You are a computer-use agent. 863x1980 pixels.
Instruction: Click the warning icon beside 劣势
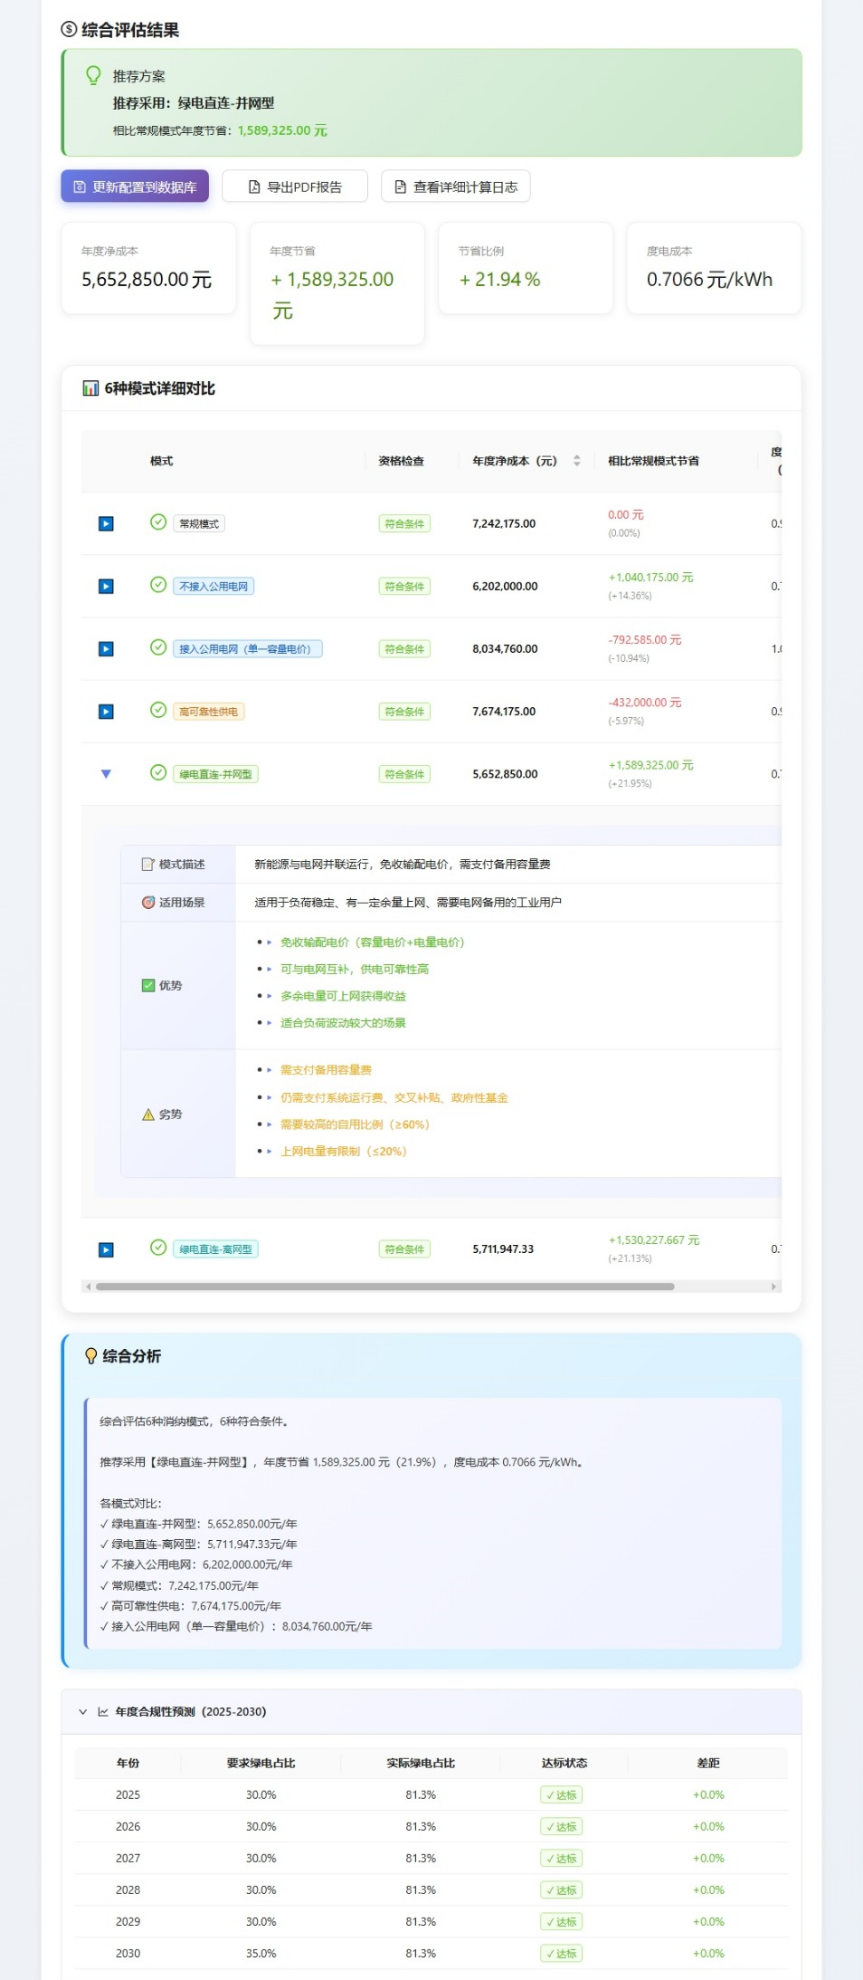pyautogui.click(x=148, y=1114)
